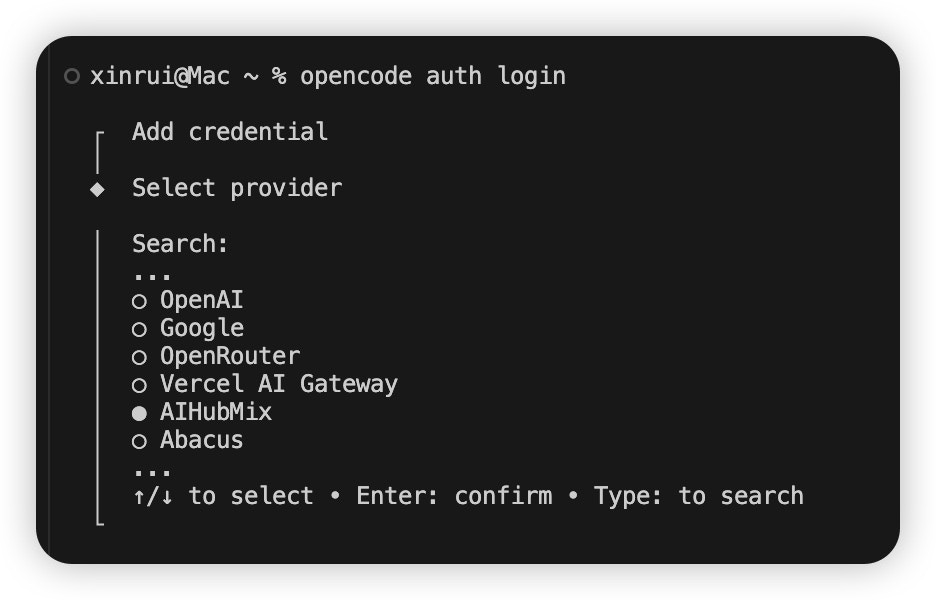
Task: Click the Select provider step label
Action: (237, 188)
